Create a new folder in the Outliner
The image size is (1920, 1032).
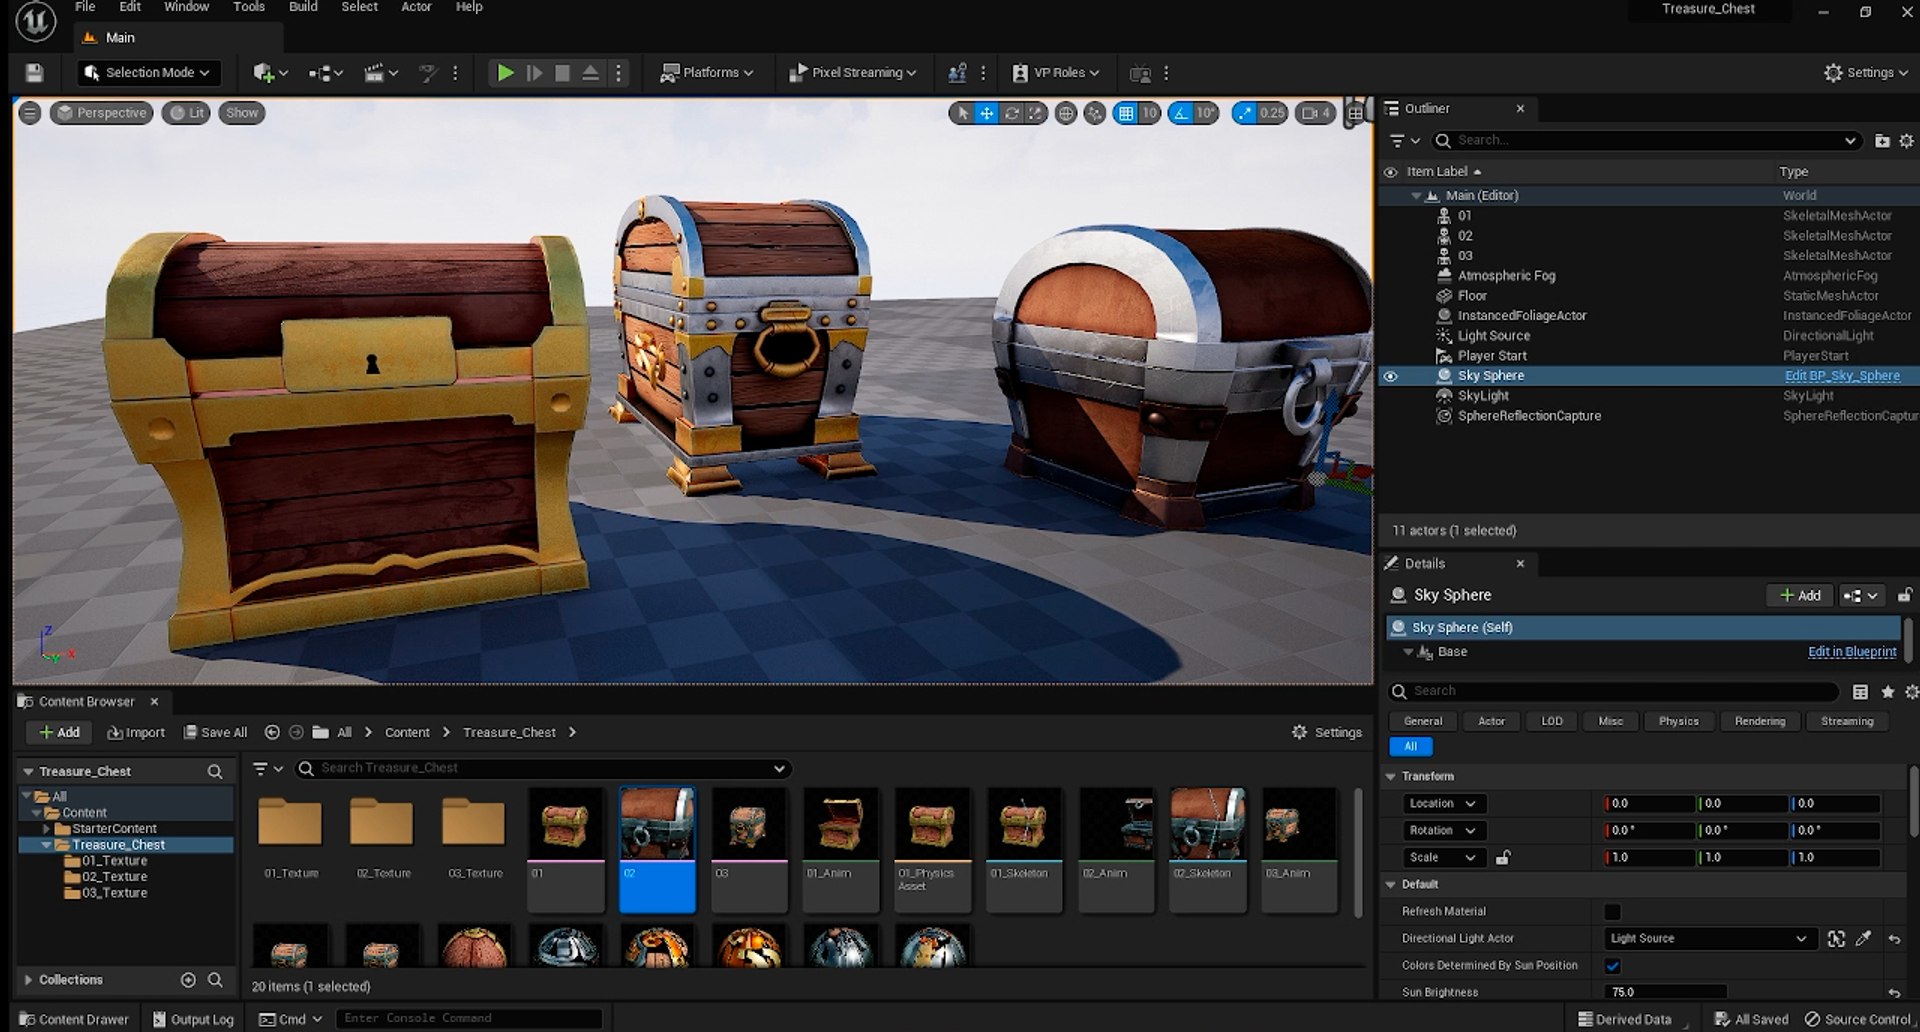(x=1882, y=141)
